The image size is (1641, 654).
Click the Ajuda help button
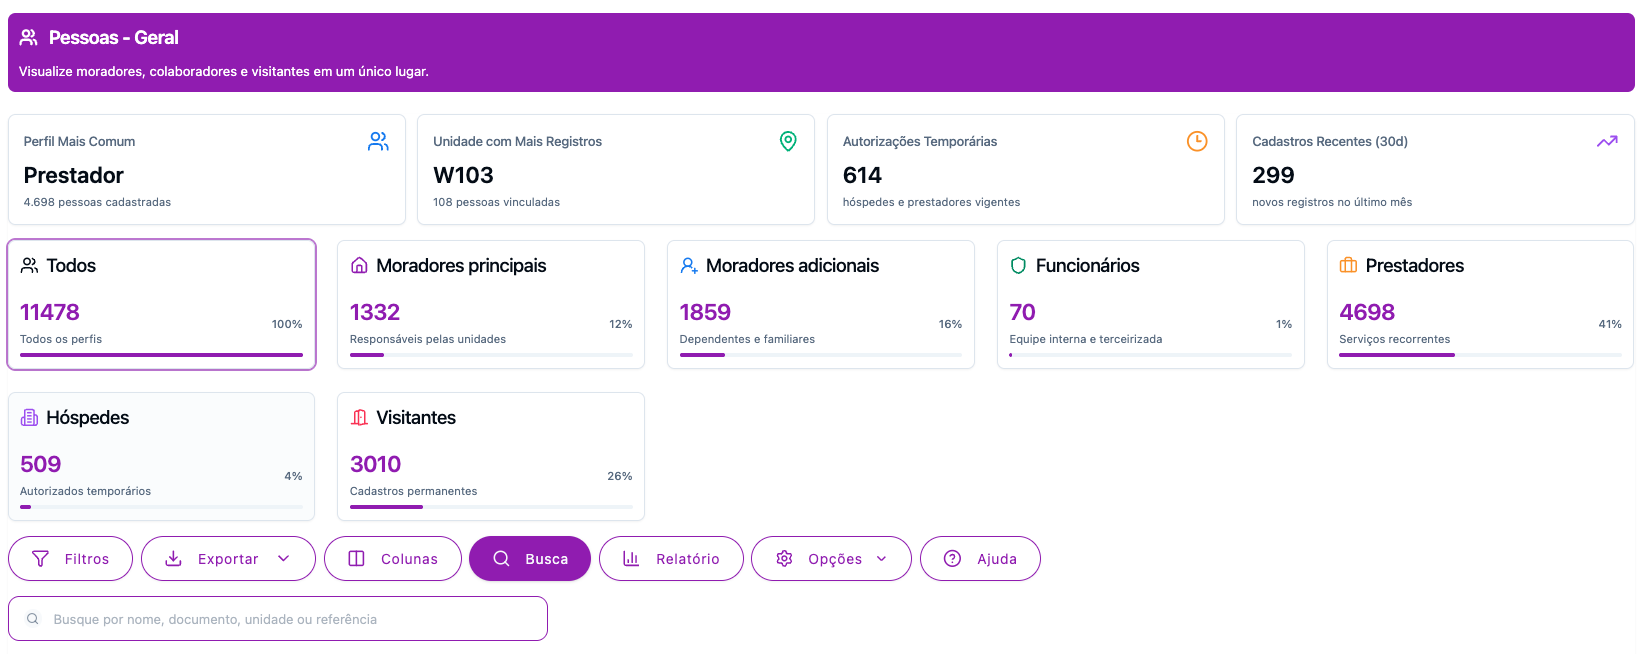tap(980, 559)
